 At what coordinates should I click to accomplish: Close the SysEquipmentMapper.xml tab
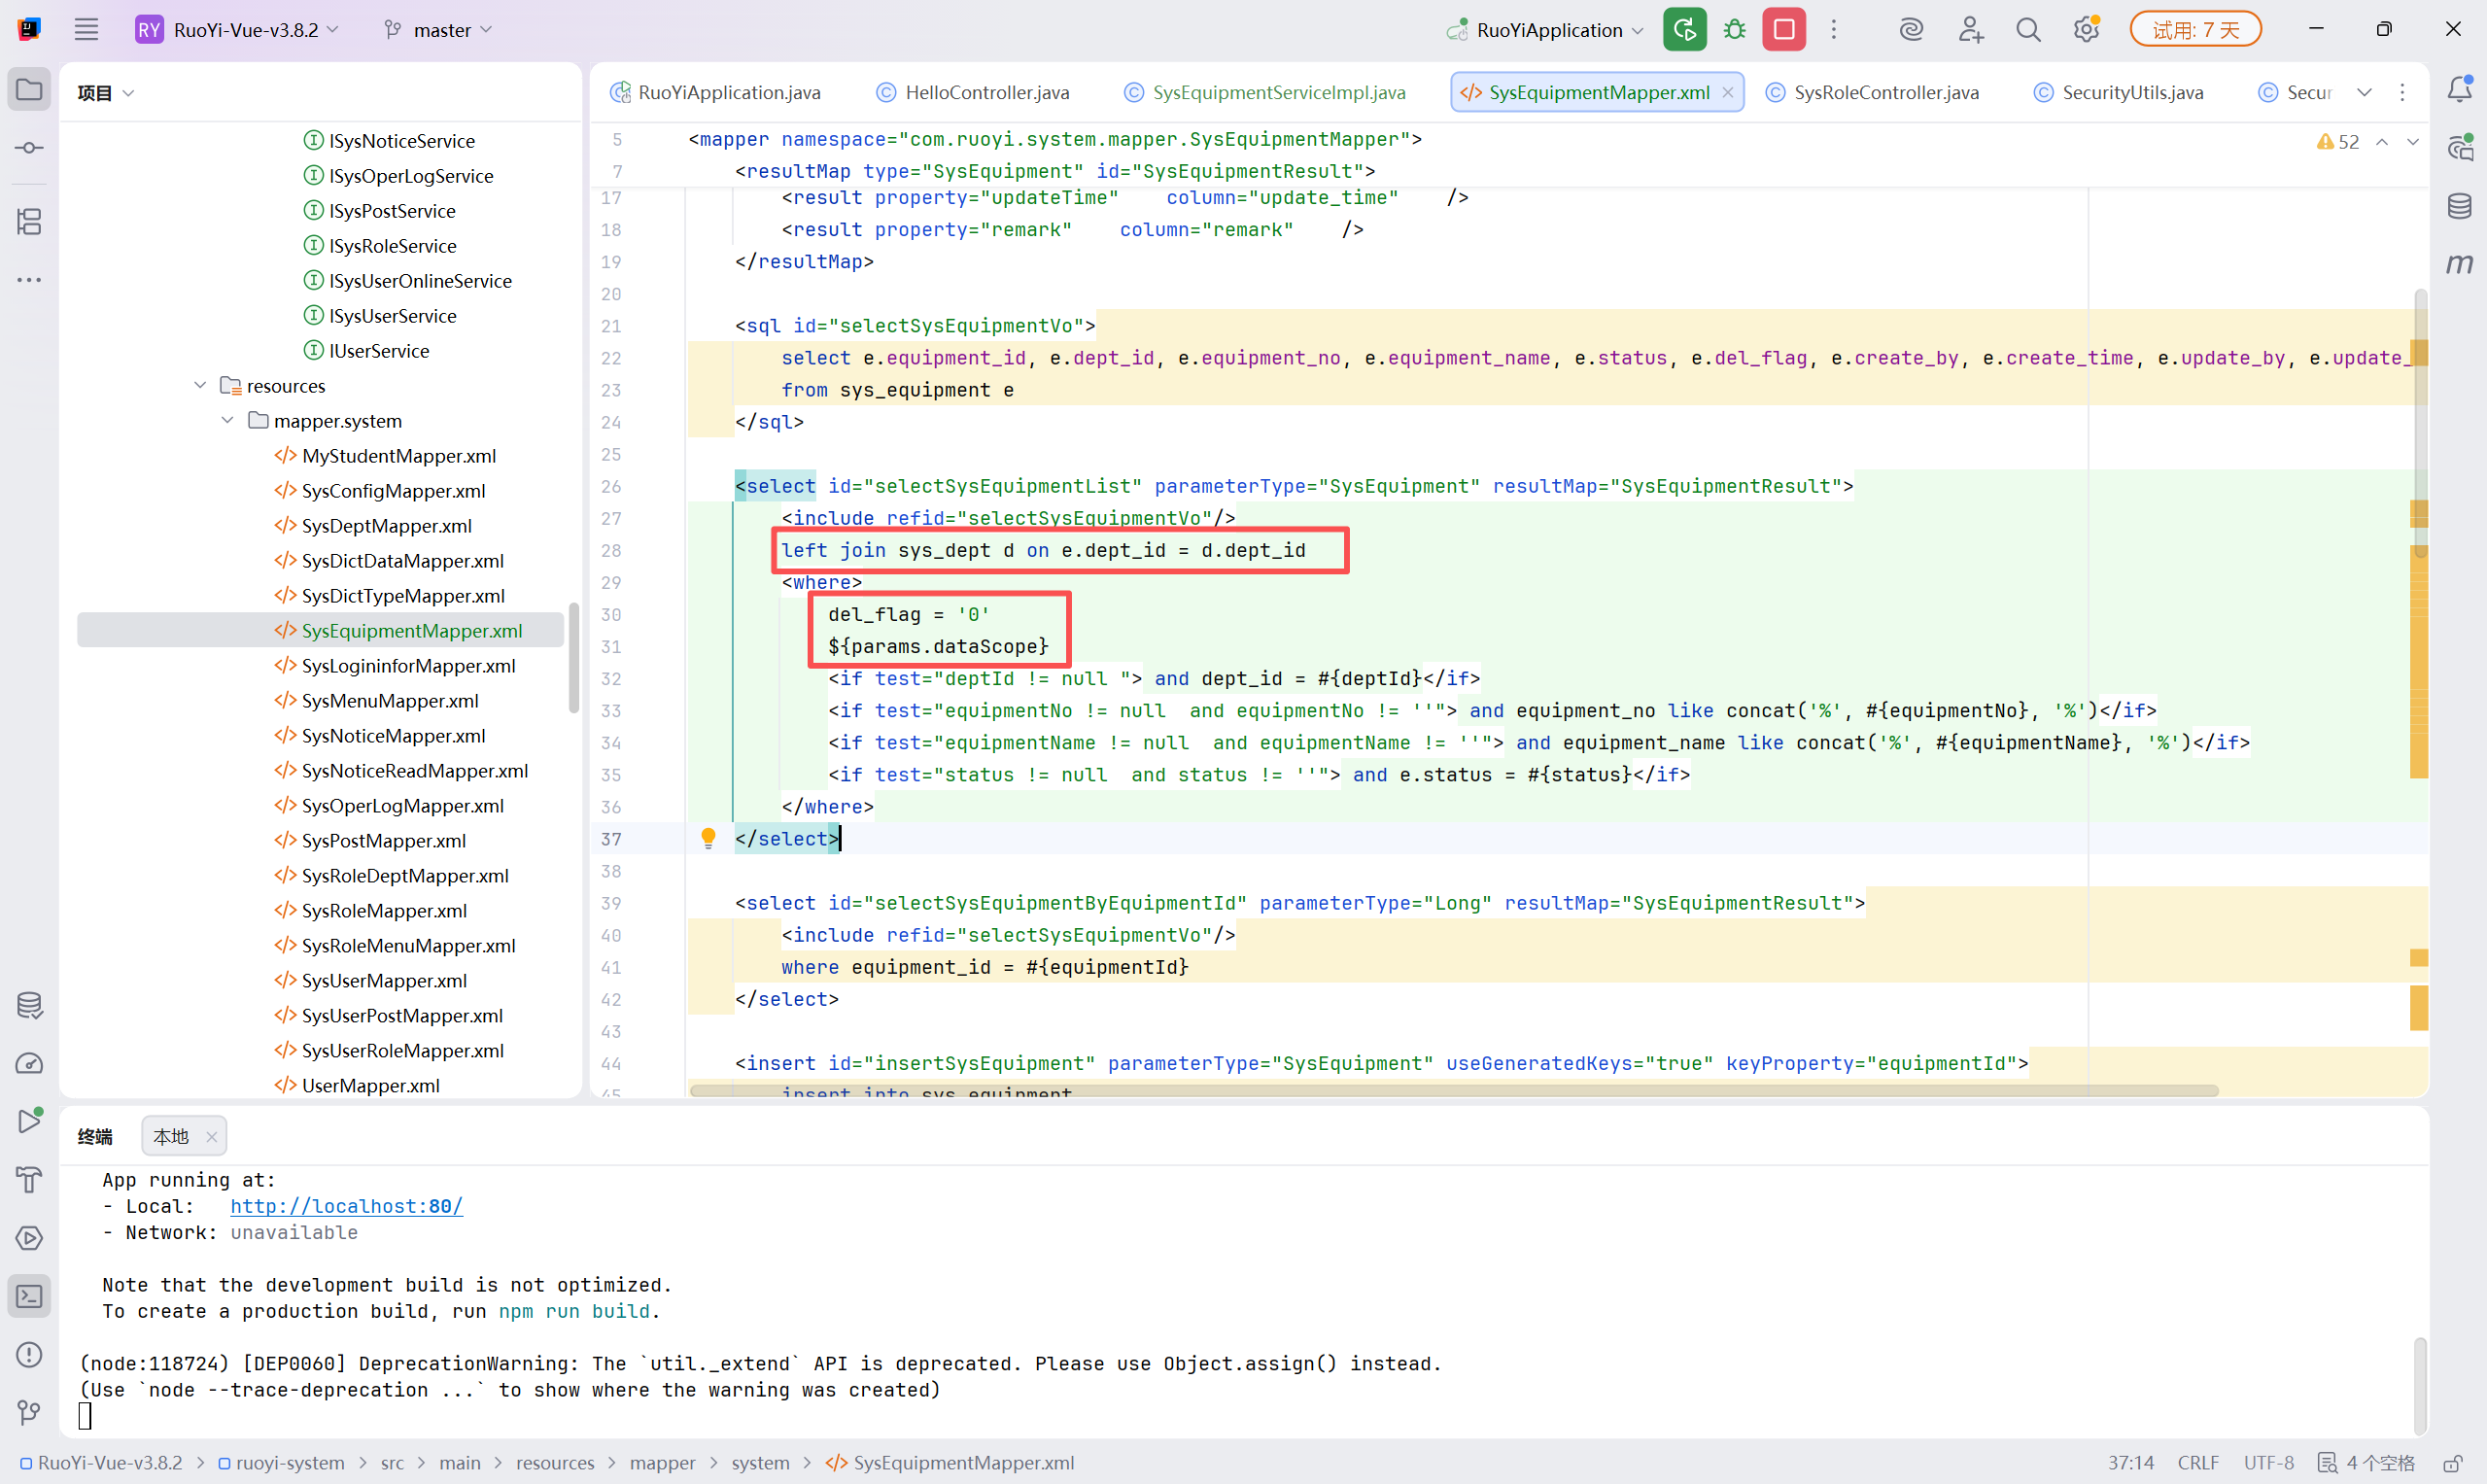coord(1728,92)
